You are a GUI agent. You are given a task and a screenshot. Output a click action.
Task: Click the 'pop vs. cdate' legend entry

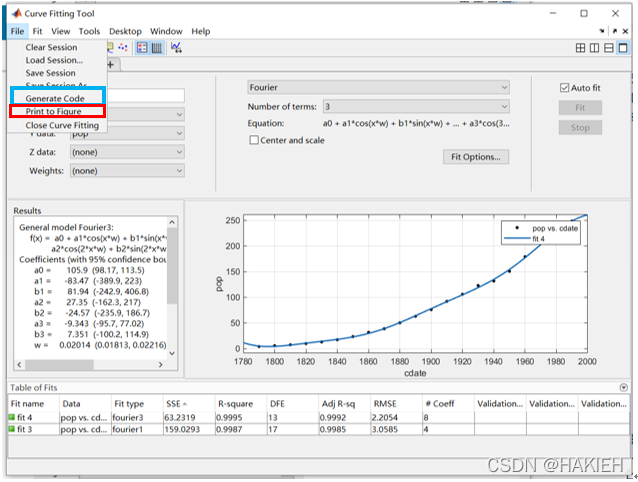click(x=555, y=228)
